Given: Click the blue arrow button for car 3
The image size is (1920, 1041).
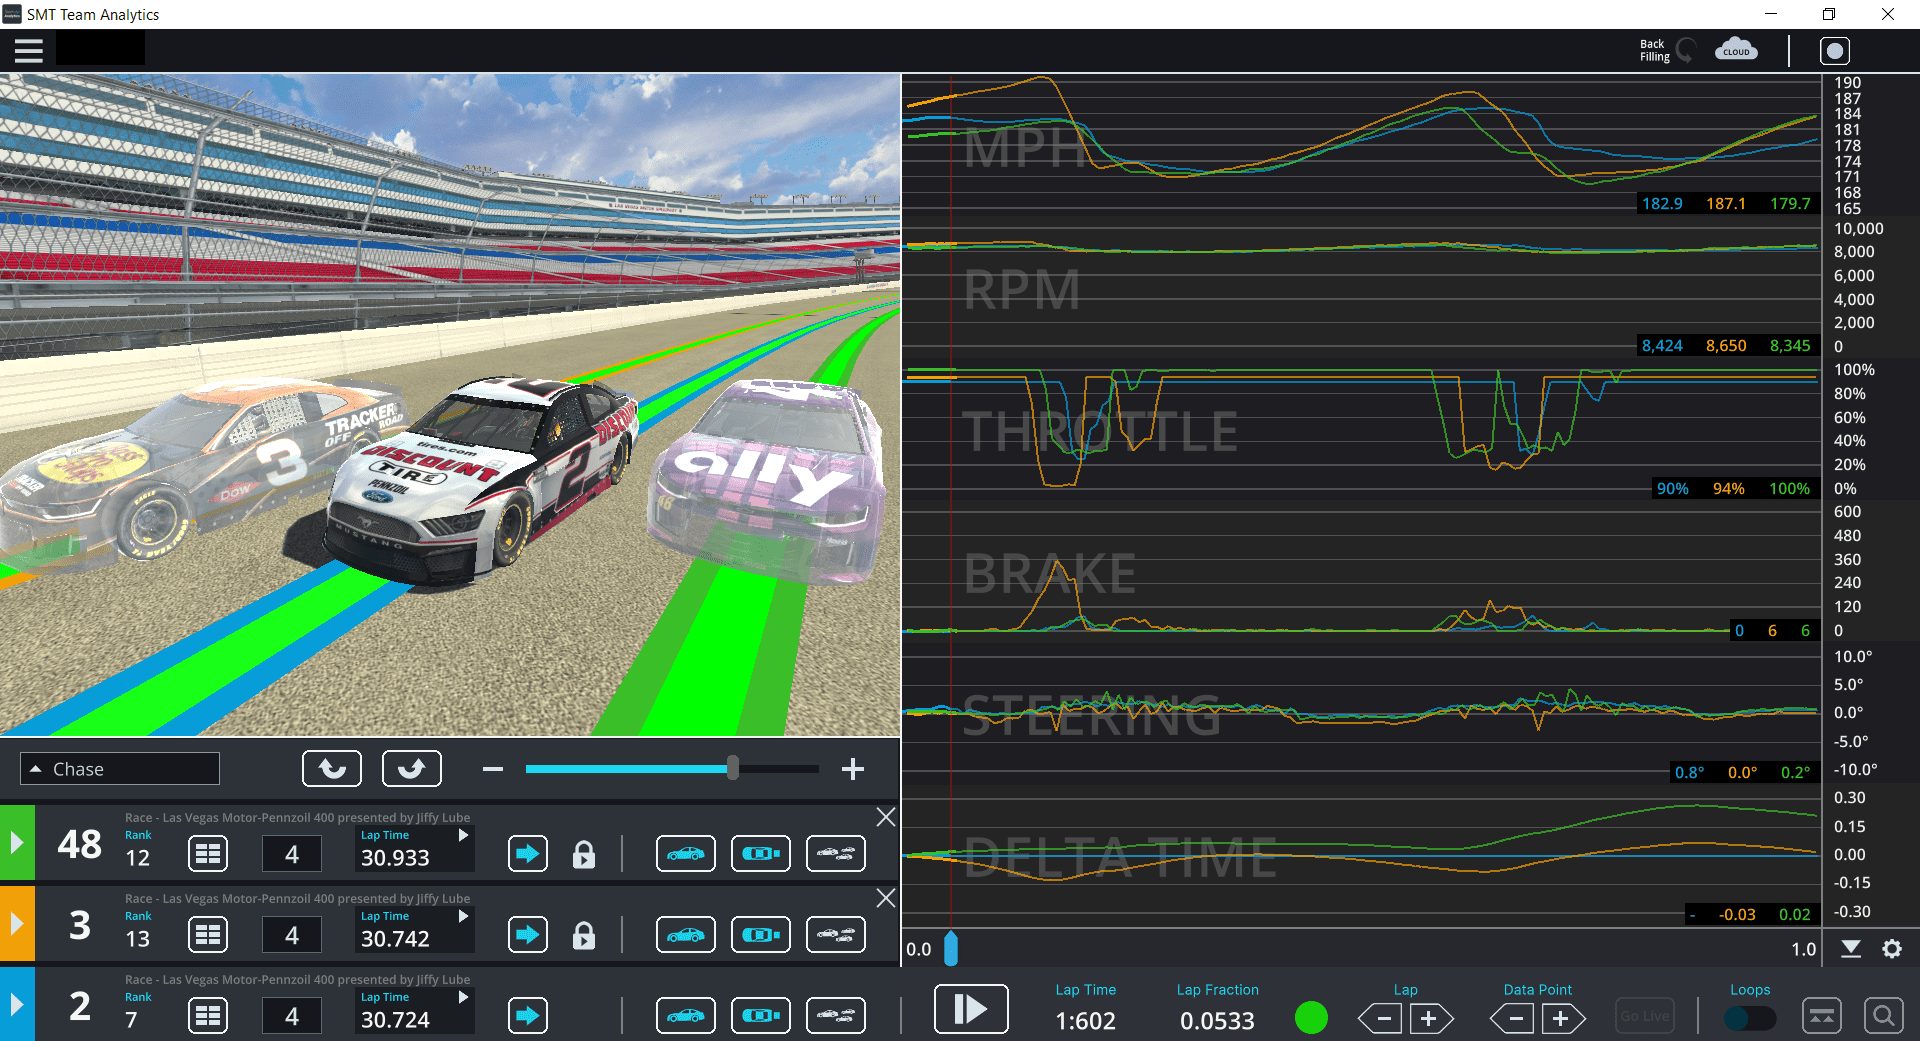Looking at the screenshot, I should [x=528, y=935].
